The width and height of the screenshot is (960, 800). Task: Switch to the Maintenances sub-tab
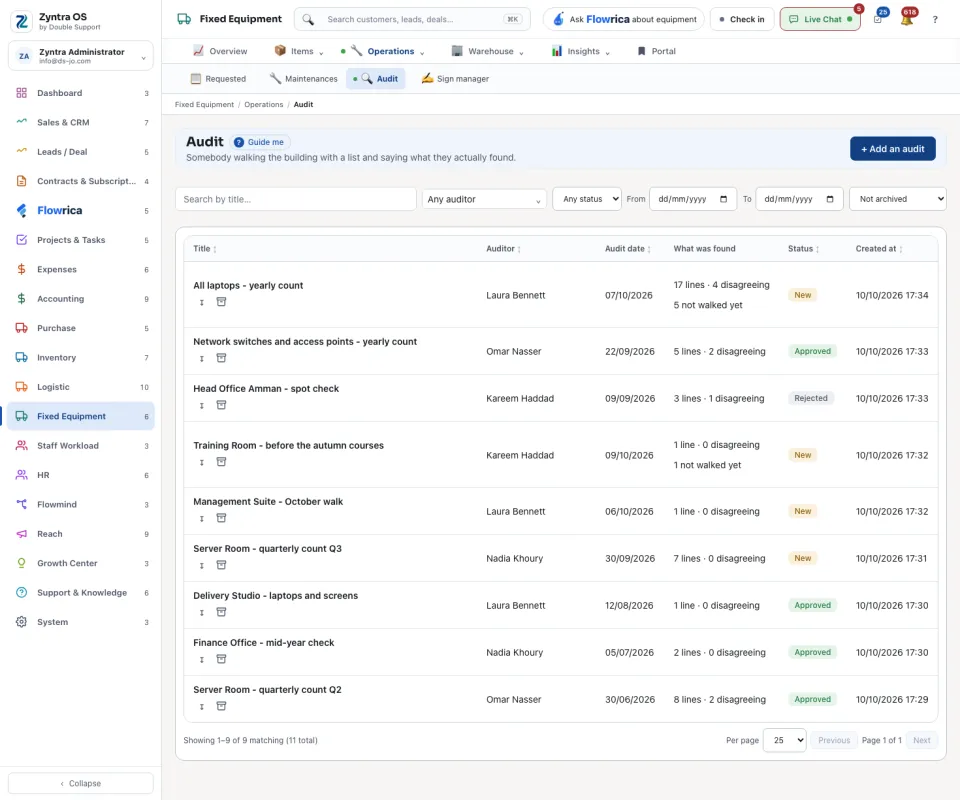(304, 79)
